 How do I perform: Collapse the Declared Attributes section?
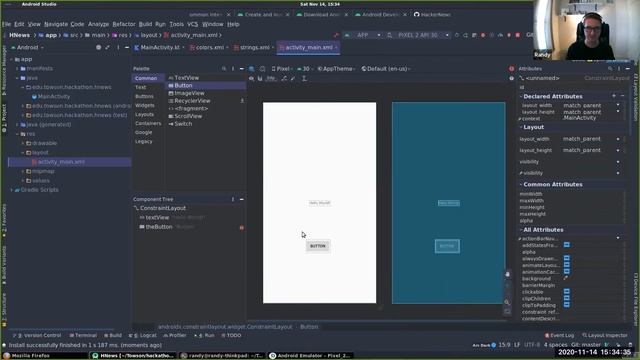(x=521, y=96)
